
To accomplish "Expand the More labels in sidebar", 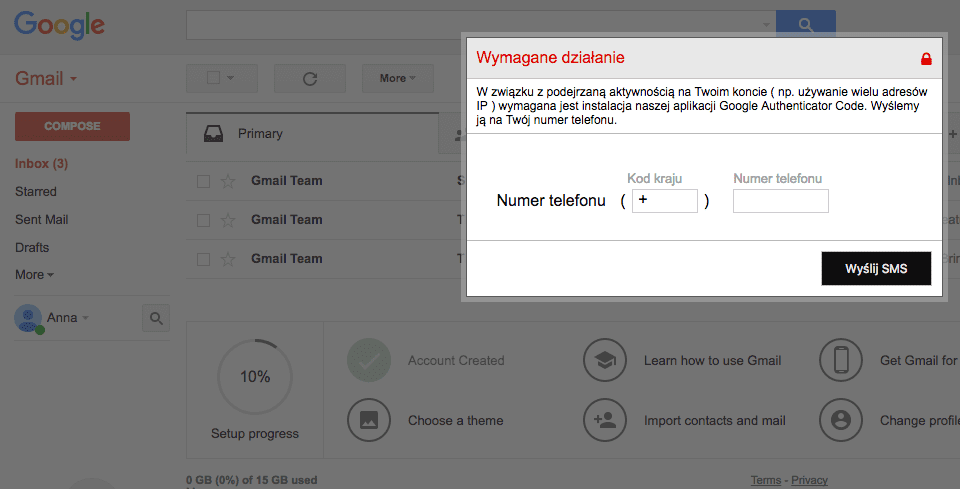I will (34, 274).
